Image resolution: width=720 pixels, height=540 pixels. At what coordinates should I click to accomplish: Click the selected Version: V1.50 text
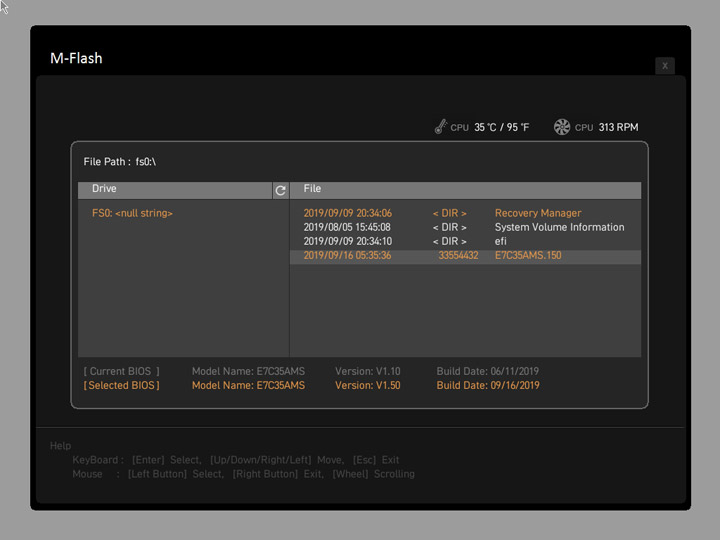tap(367, 385)
